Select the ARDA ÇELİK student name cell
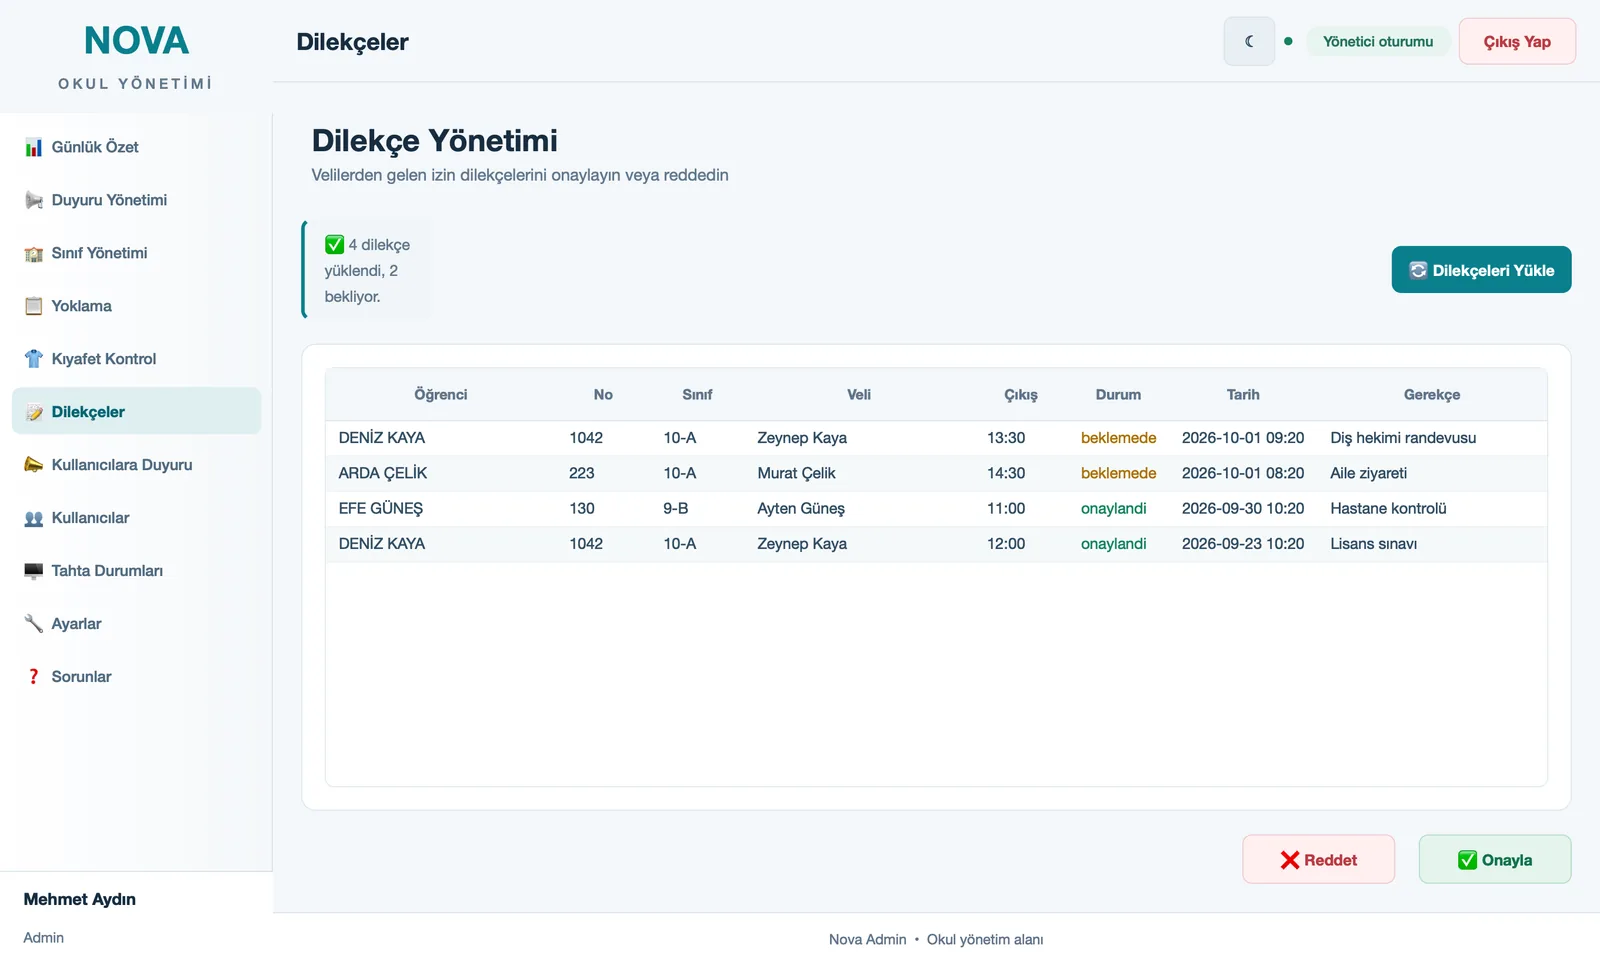1600x965 pixels. [x=383, y=473]
